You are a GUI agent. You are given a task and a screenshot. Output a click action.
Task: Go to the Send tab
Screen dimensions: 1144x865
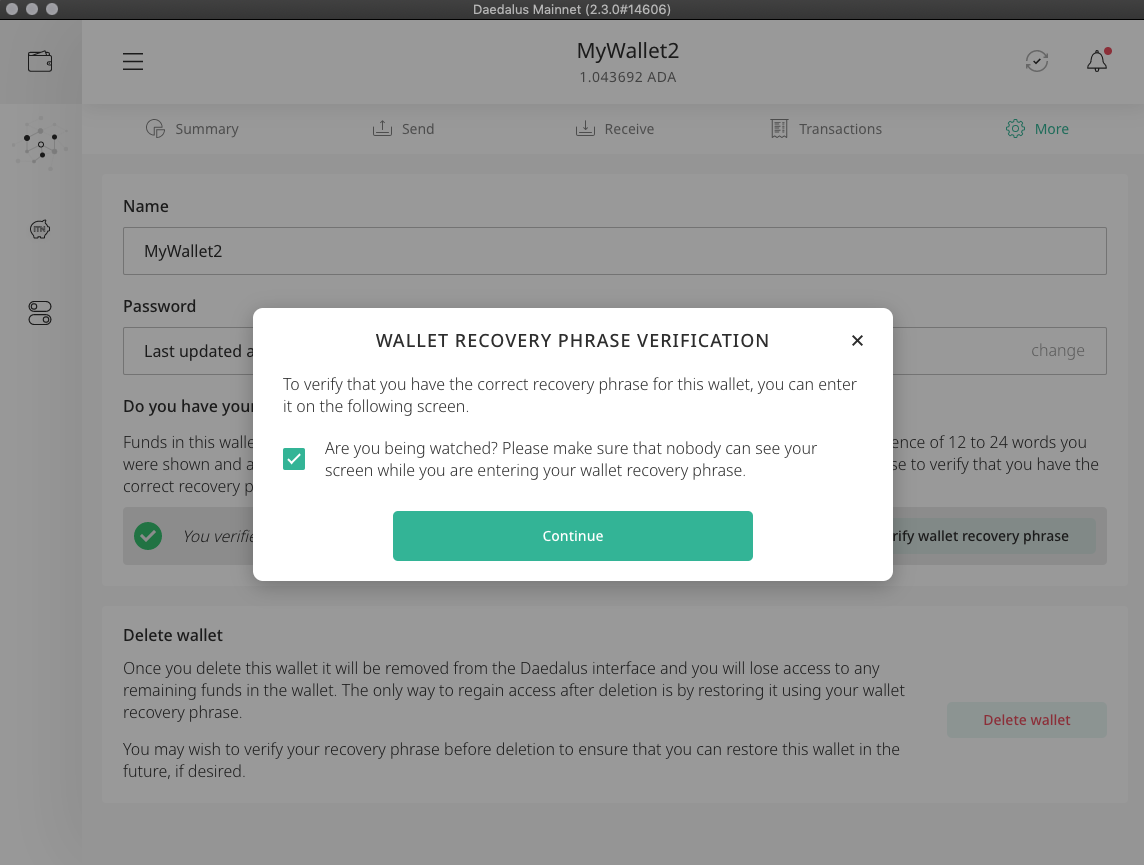coord(403,129)
